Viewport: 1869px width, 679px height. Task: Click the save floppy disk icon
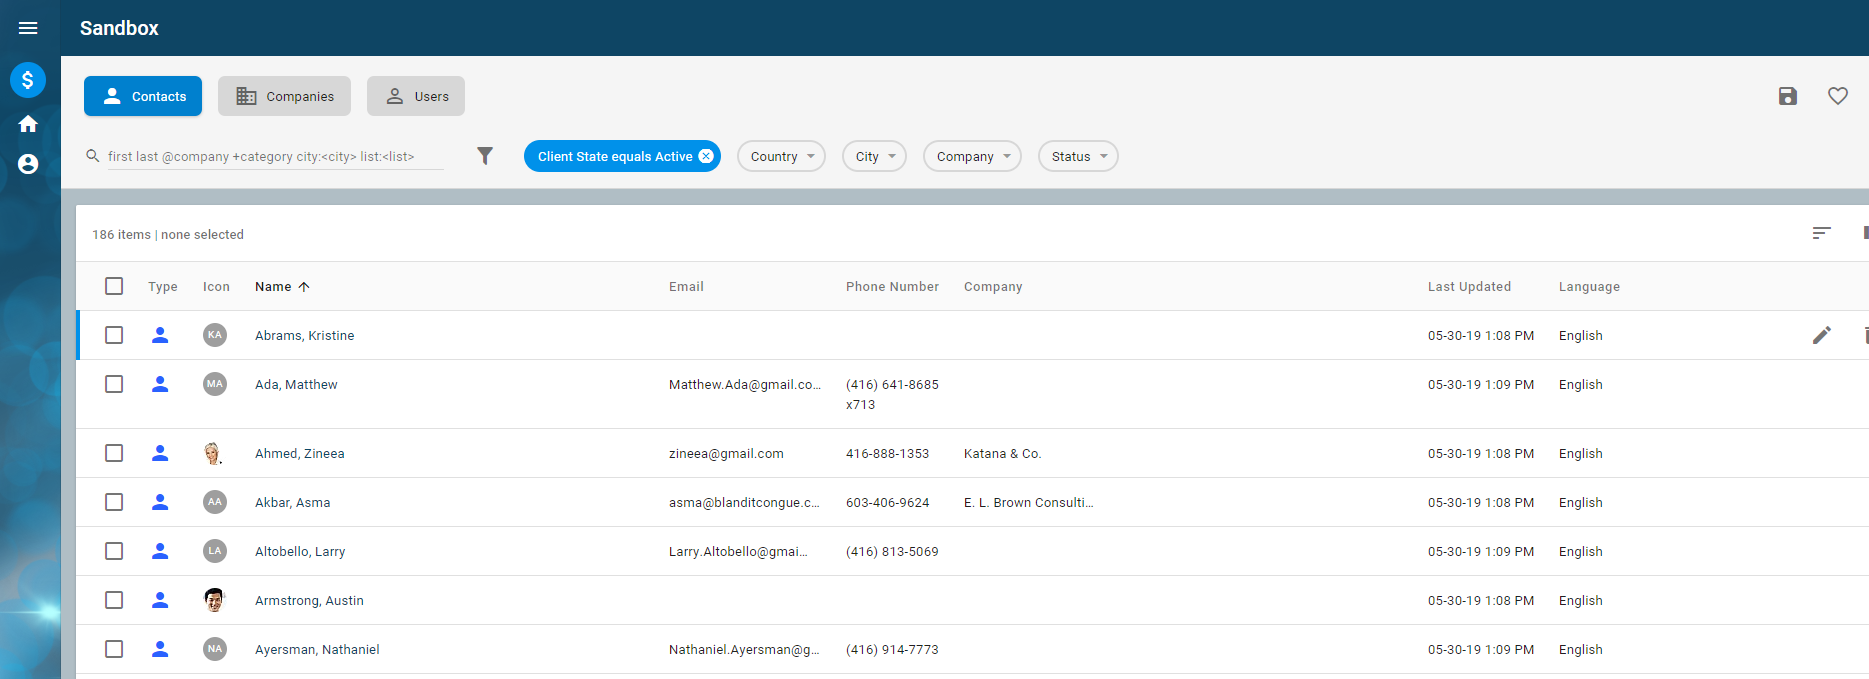[1788, 96]
